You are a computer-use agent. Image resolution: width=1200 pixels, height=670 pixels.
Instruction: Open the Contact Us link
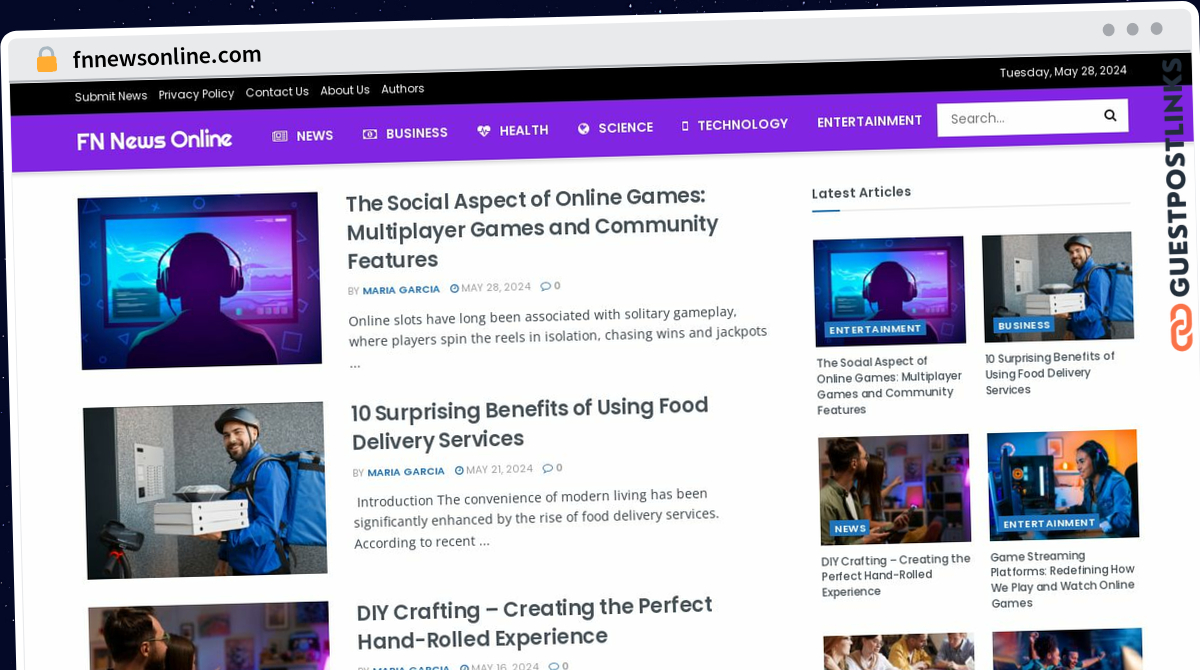[x=277, y=92]
